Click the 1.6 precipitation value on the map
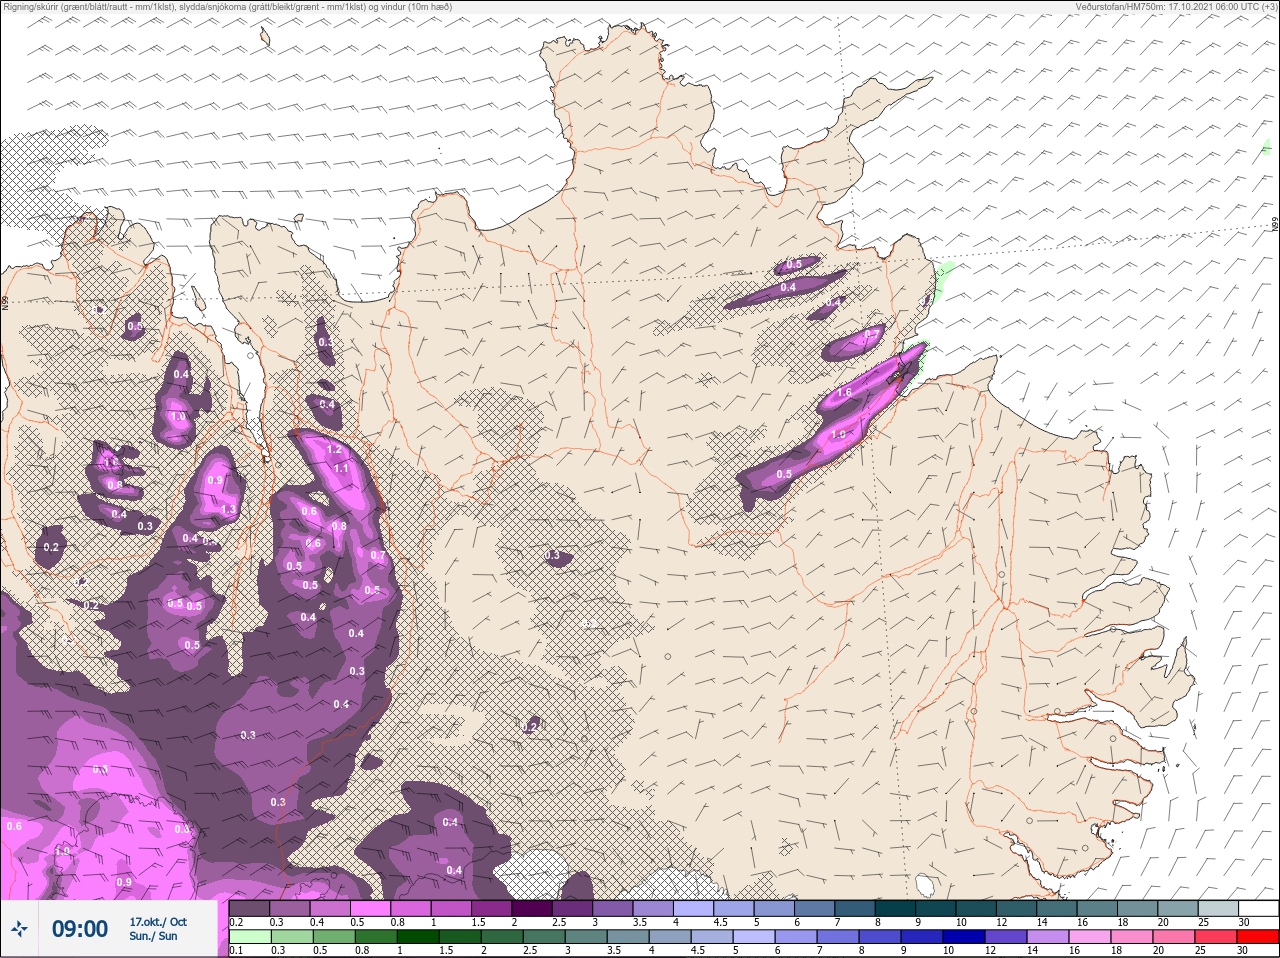 pyautogui.click(x=844, y=393)
